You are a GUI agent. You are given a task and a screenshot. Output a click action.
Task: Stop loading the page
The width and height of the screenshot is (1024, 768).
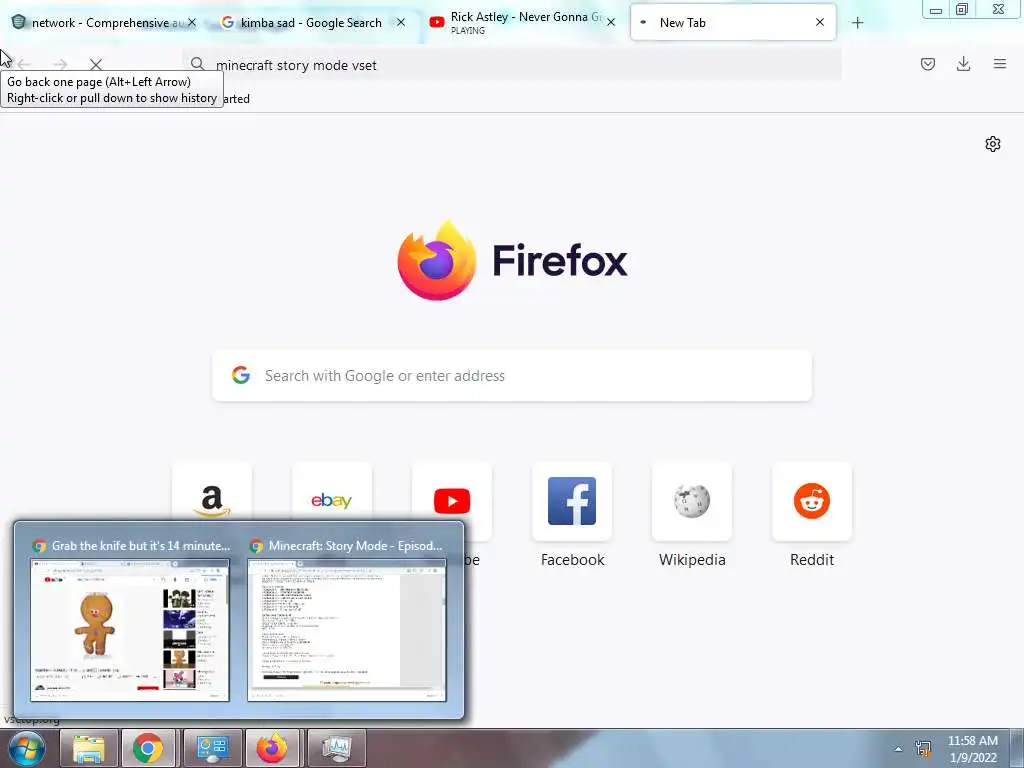96,64
